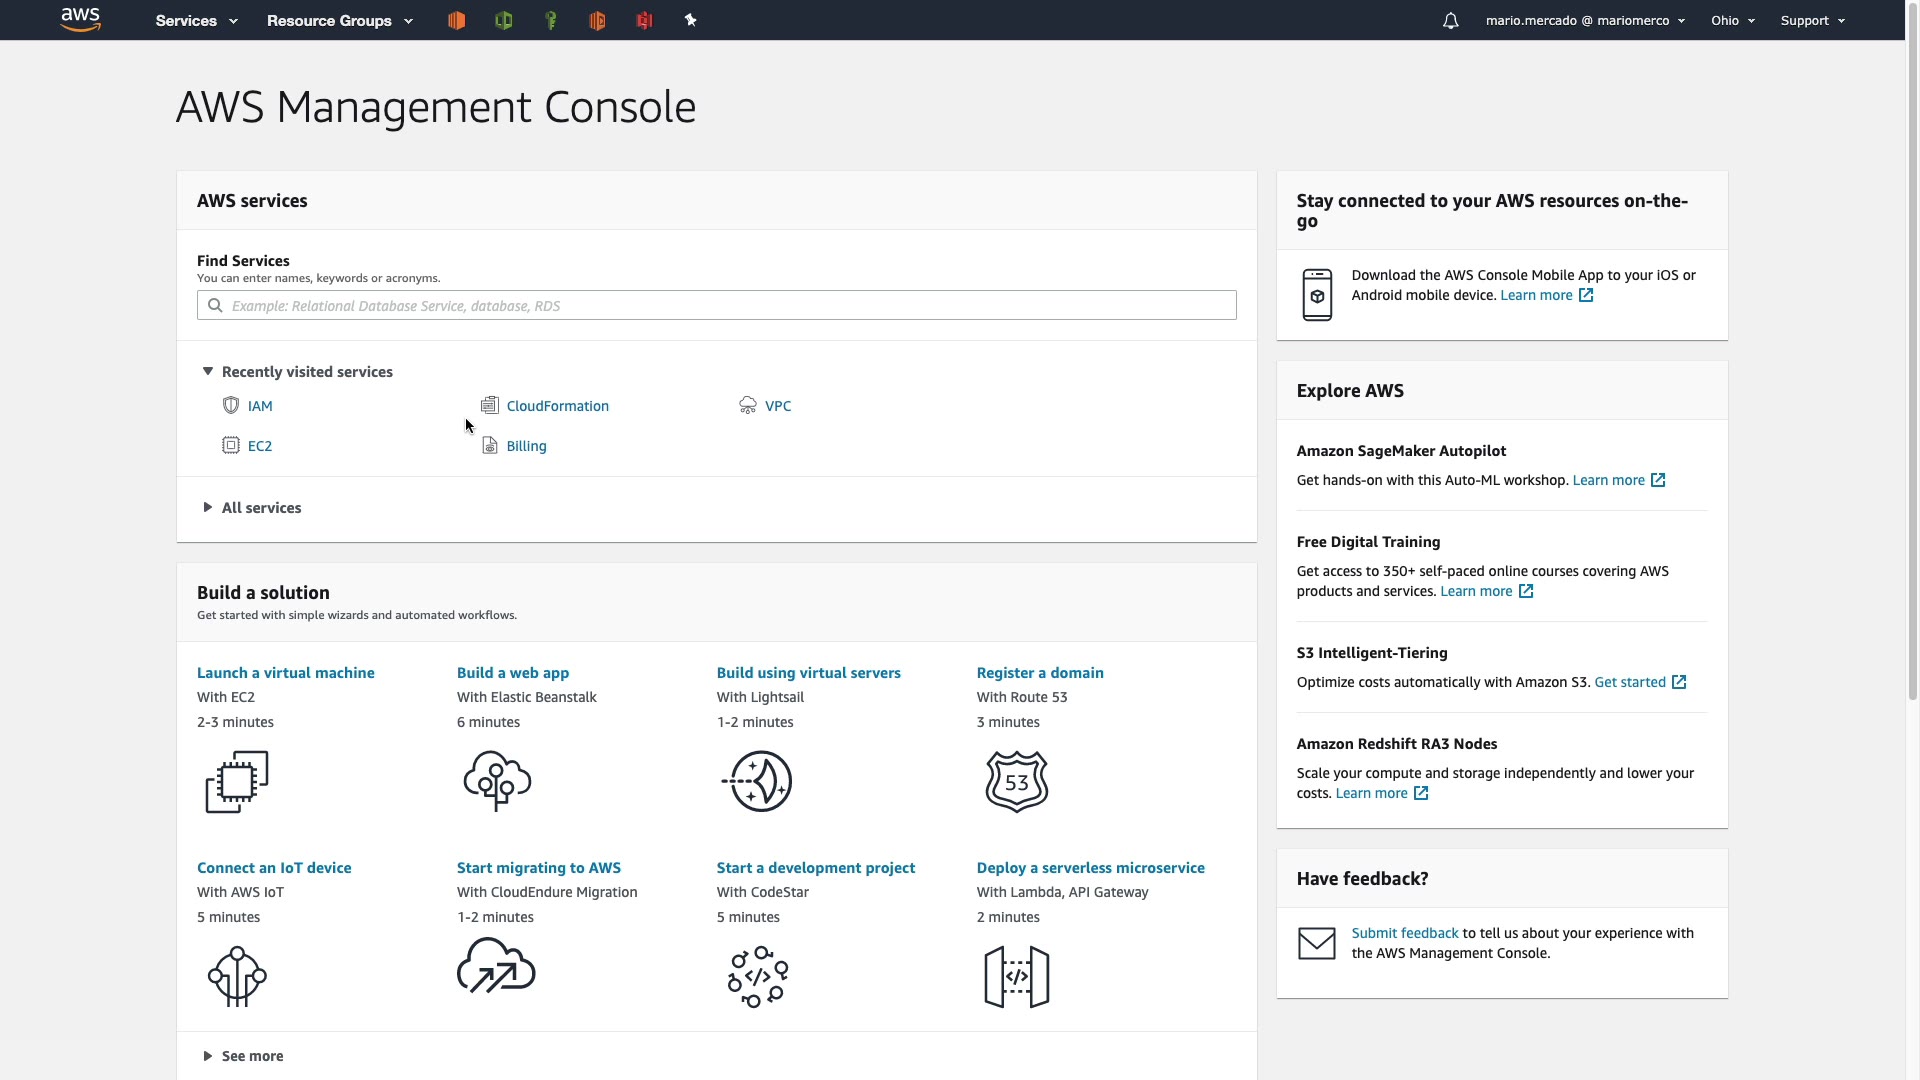Open the Ohio region dropdown
The width and height of the screenshot is (1920, 1080).
click(x=1732, y=21)
